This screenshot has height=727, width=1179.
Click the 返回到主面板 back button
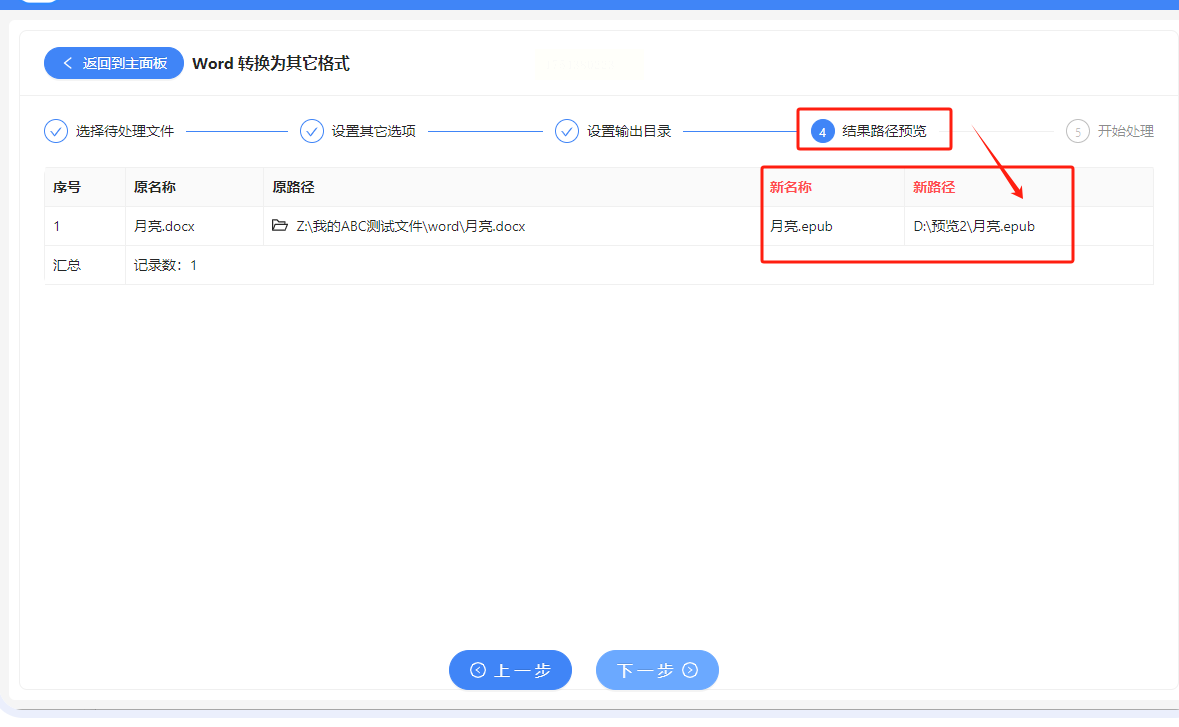click(114, 63)
